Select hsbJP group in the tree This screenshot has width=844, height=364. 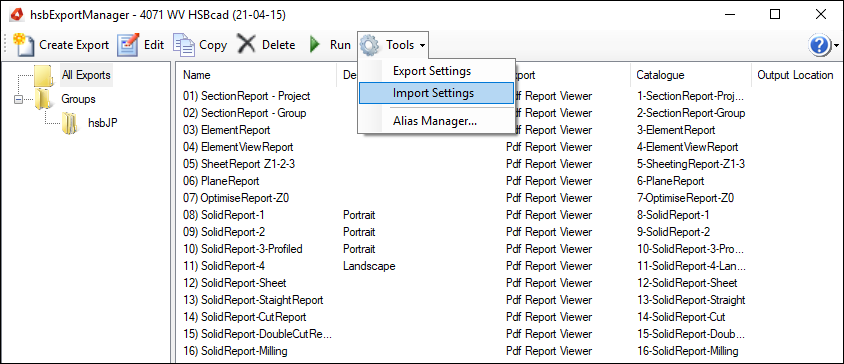[103, 123]
